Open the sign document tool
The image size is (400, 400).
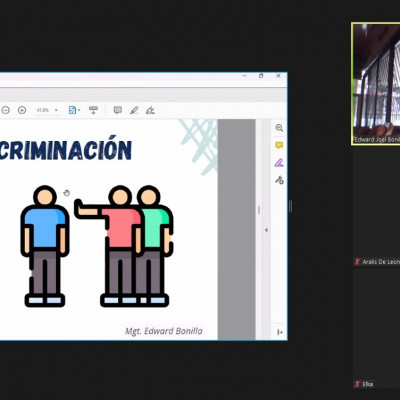point(150,110)
